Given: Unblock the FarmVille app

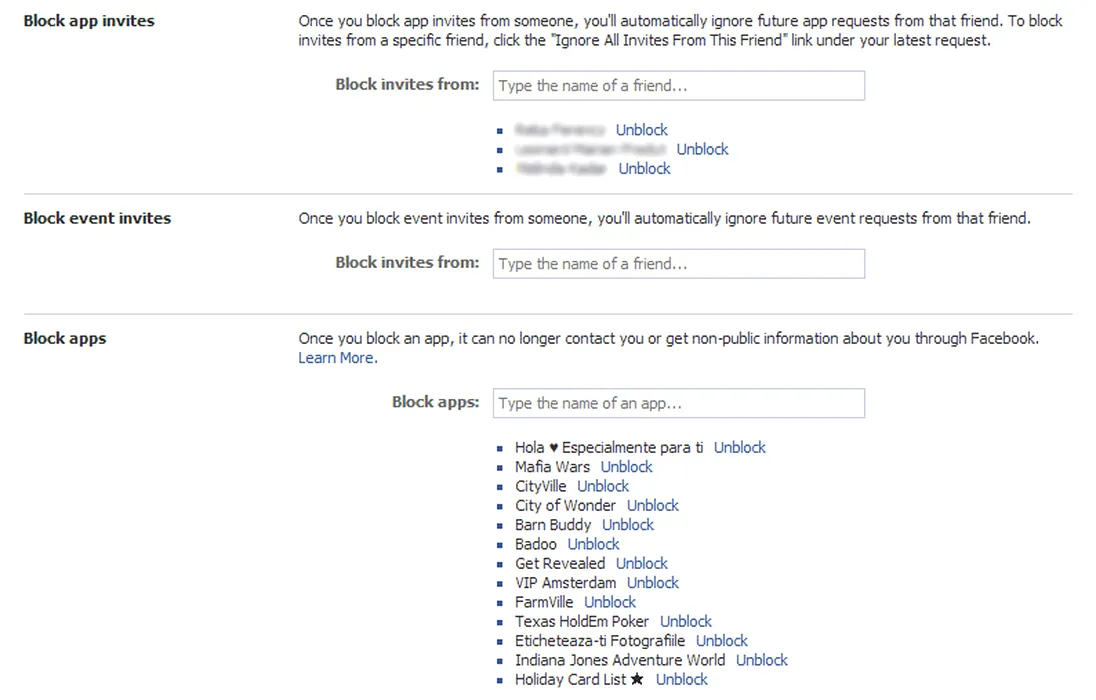Looking at the screenshot, I should (x=610, y=602).
